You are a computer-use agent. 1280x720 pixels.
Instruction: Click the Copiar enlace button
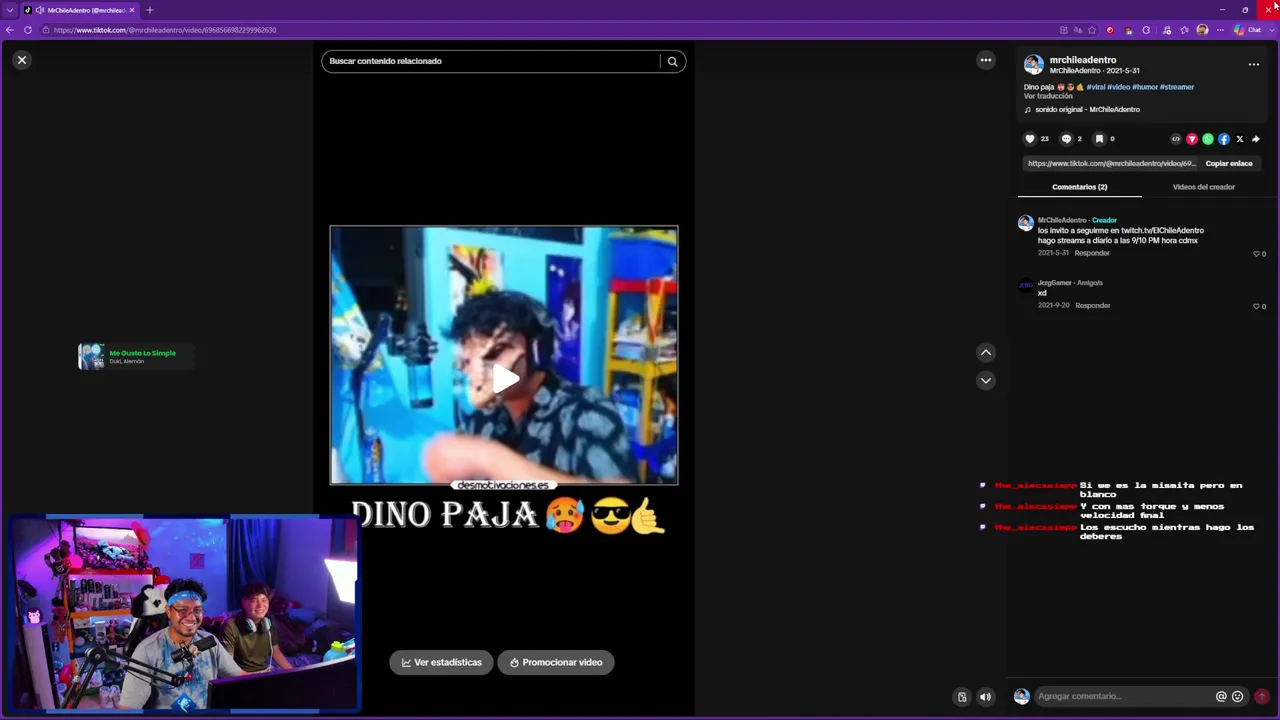pos(1229,163)
